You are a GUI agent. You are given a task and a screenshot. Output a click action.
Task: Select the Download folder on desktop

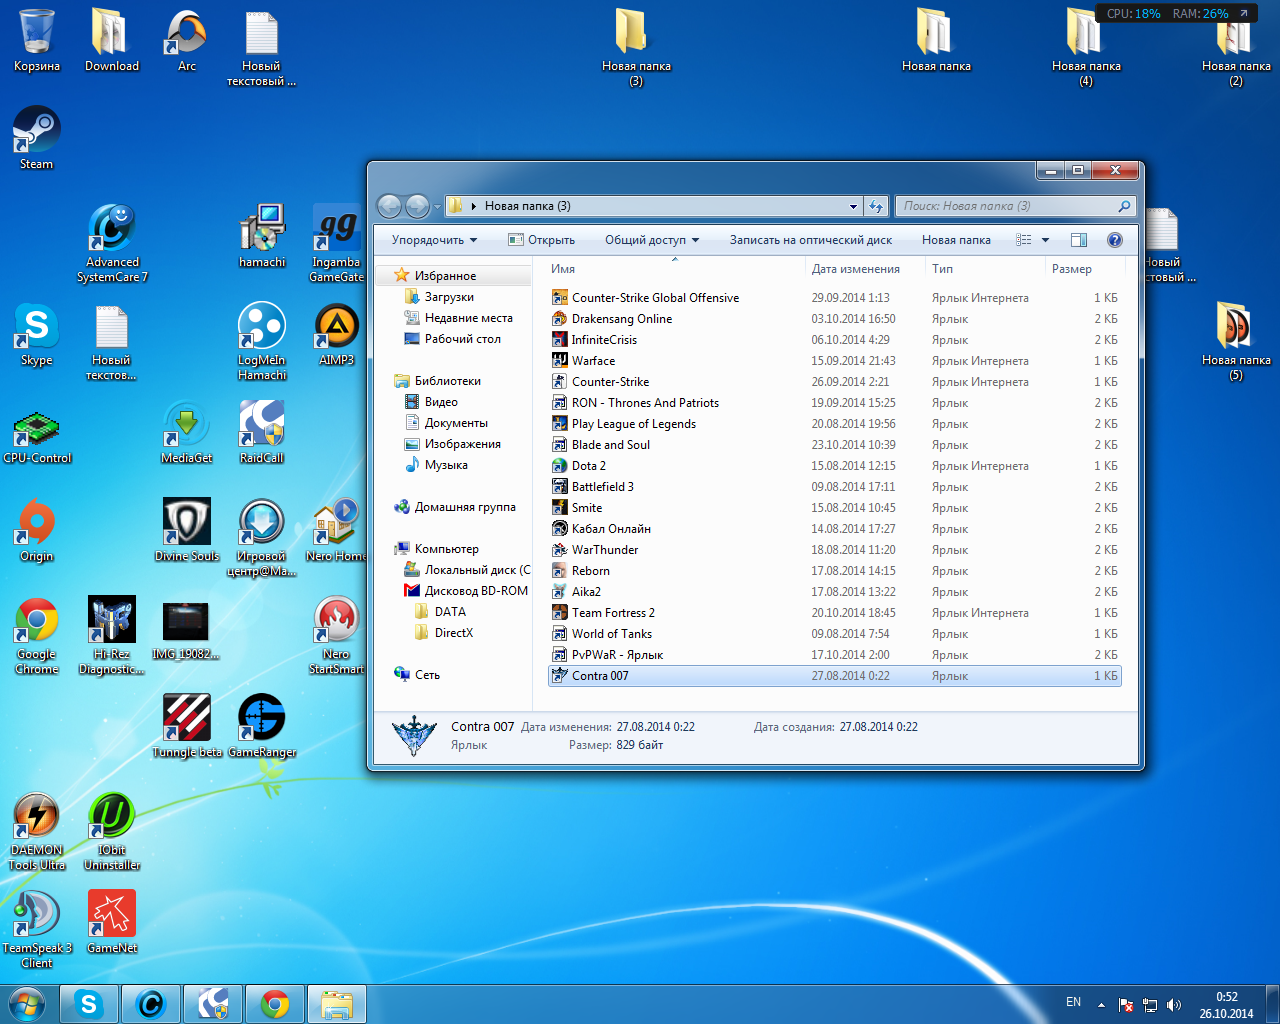coord(112,40)
